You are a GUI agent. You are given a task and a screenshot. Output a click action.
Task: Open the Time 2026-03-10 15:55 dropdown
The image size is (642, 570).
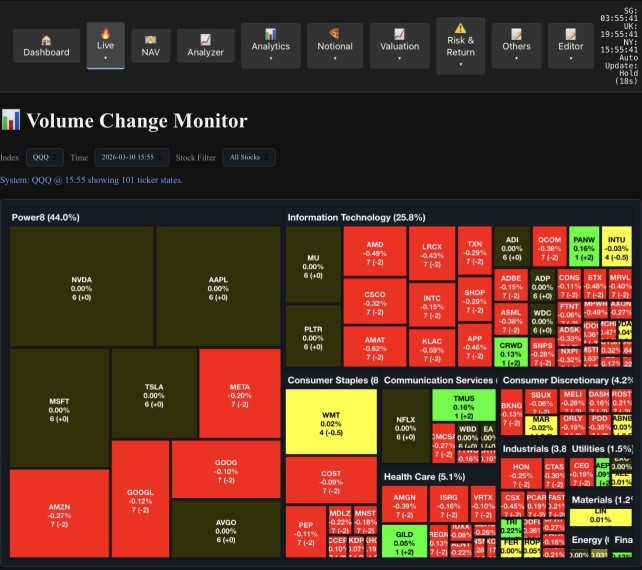click(132, 157)
